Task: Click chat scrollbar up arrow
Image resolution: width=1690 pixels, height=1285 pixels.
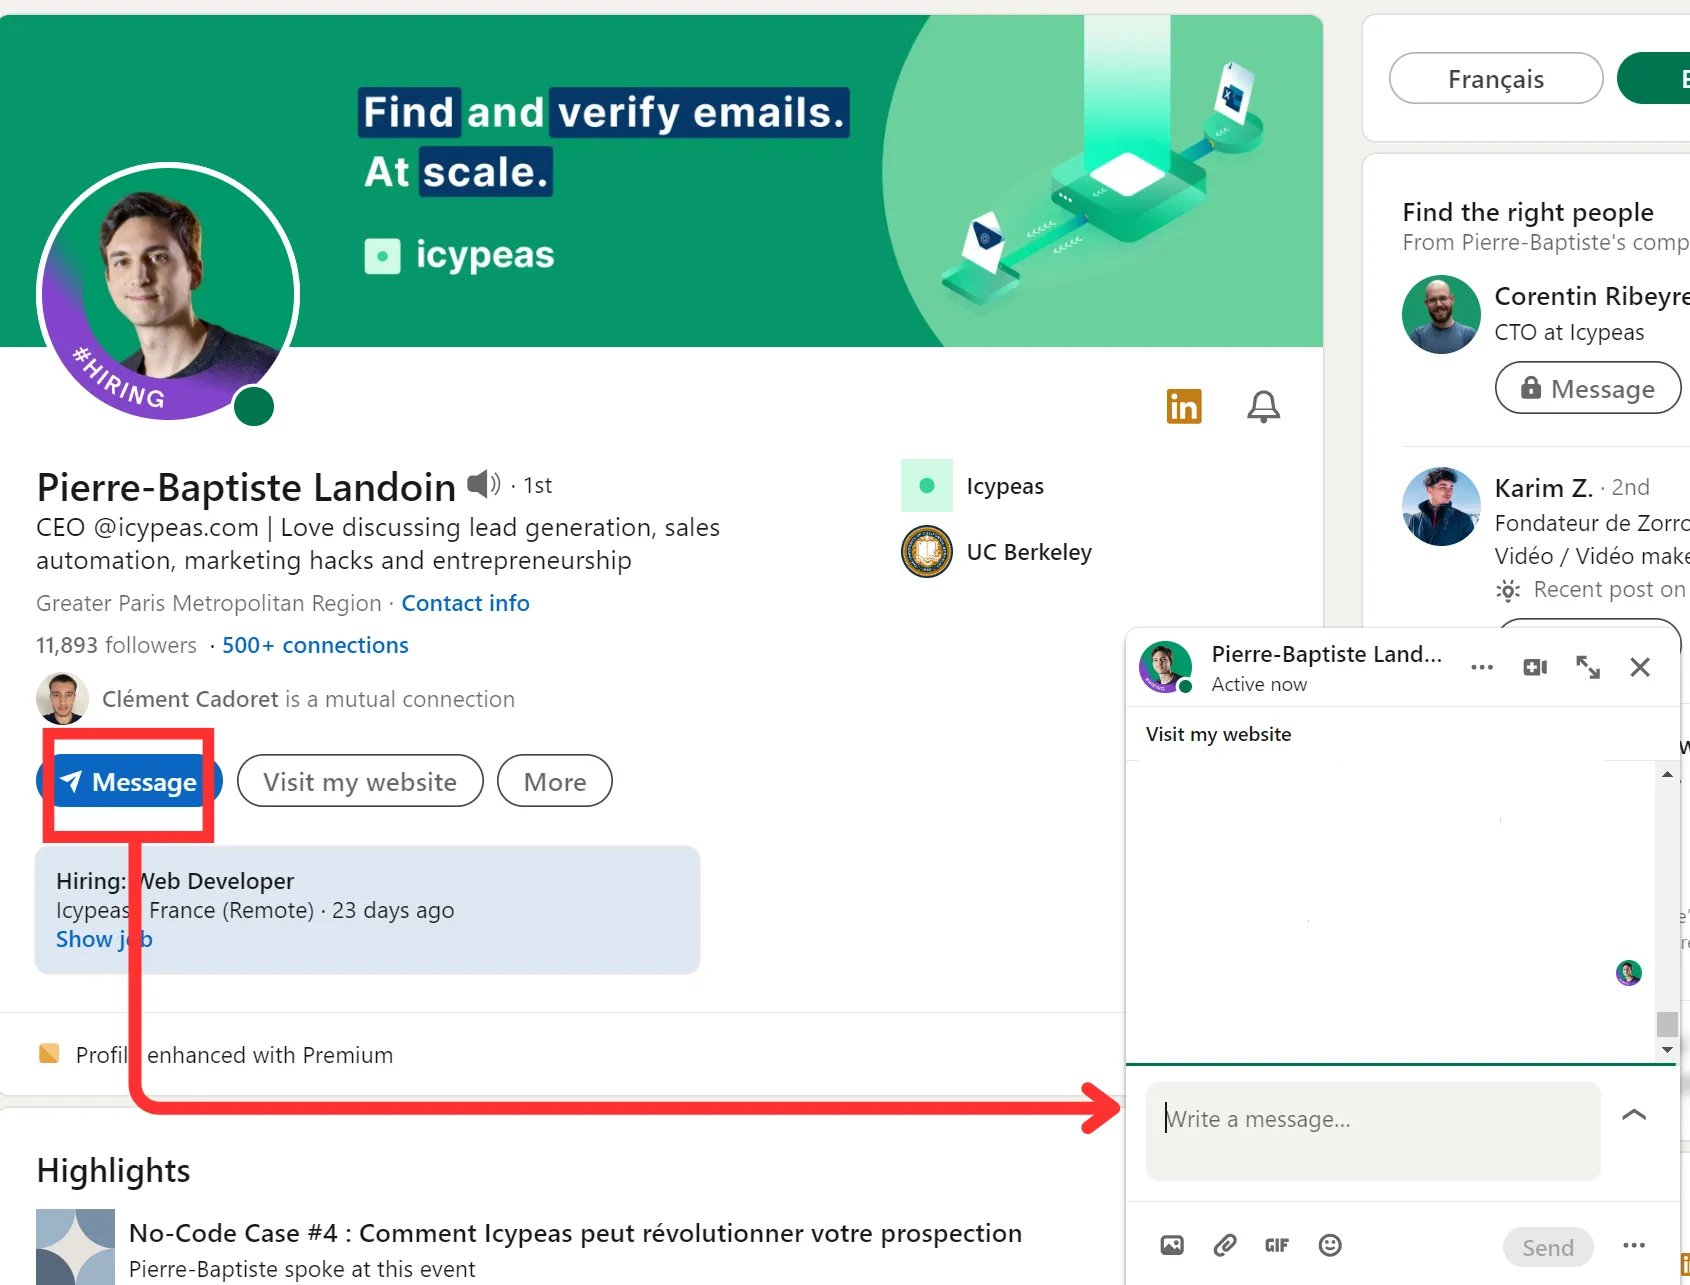Action: pyautogui.click(x=1667, y=774)
